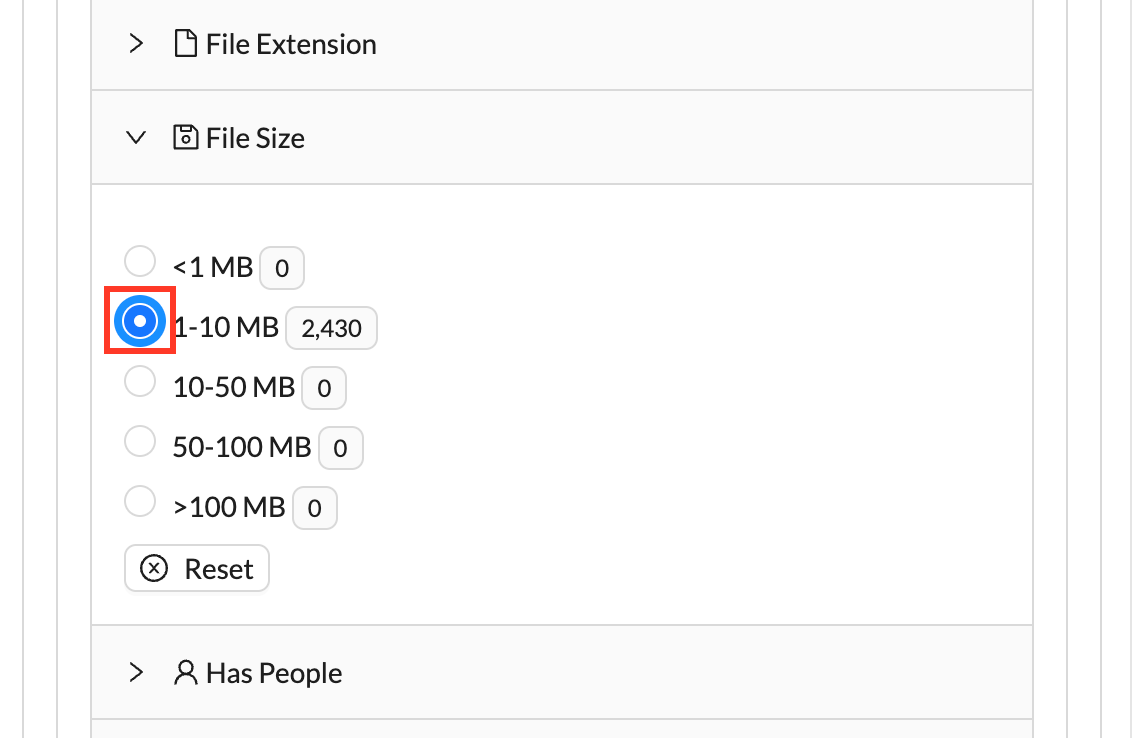Expand the File Extension section chevron
The height and width of the screenshot is (738, 1134).
[x=136, y=44]
